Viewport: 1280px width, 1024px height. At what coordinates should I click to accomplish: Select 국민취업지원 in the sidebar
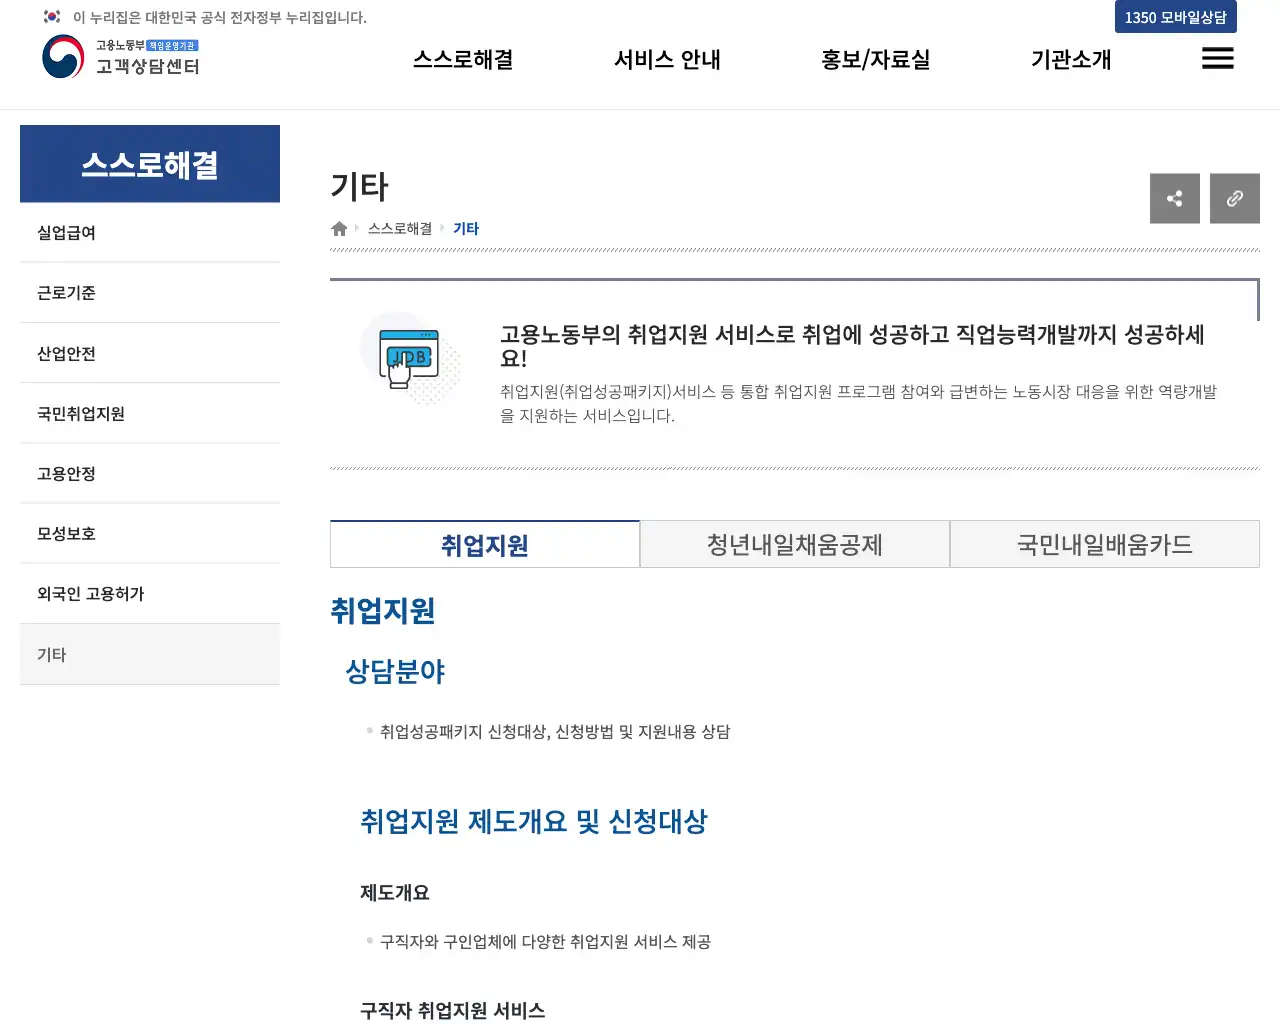[x=80, y=413]
